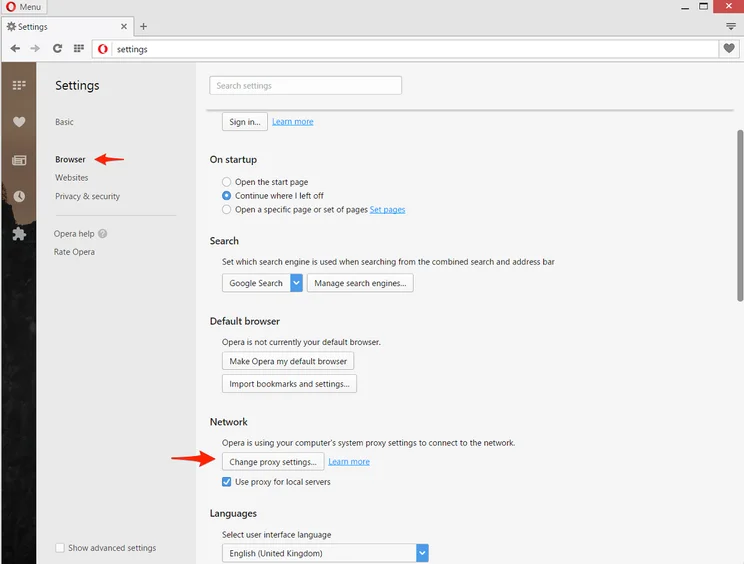This screenshot has width=744, height=564.
Task: Open the Rate Opera link
Action: [74, 252]
